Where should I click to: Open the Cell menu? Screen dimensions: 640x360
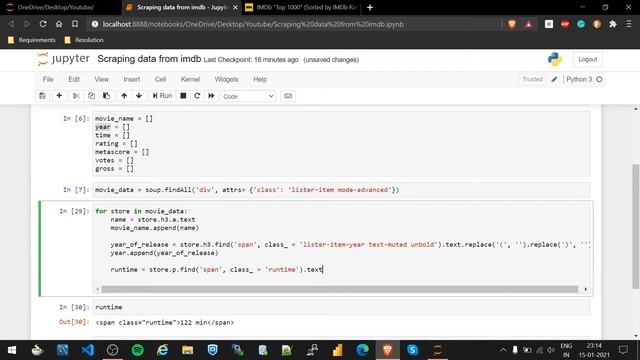tap(160, 79)
